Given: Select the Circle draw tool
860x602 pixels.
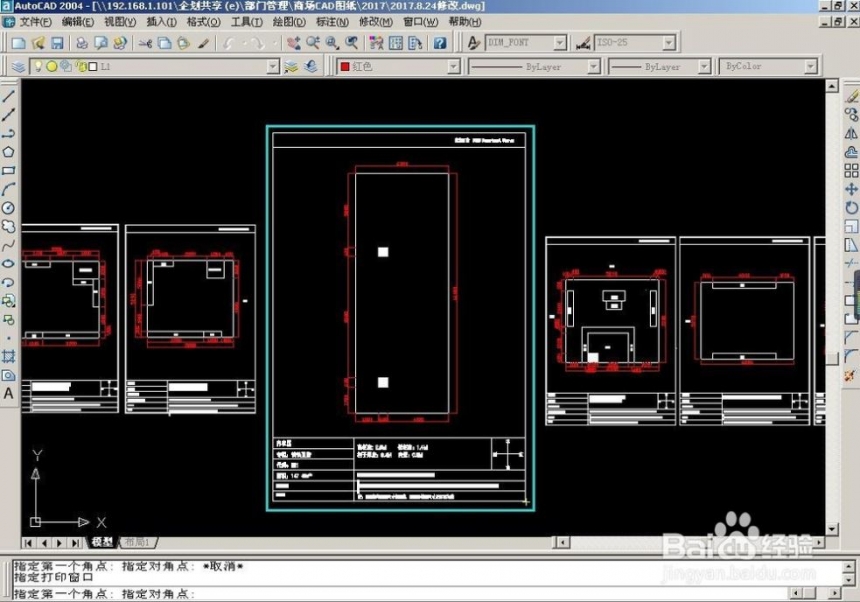Looking at the screenshot, I should [9, 208].
